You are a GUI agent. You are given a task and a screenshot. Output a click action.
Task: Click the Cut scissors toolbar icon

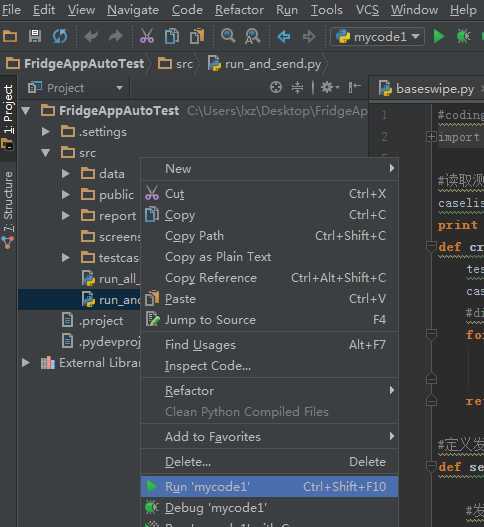[x=147, y=36]
